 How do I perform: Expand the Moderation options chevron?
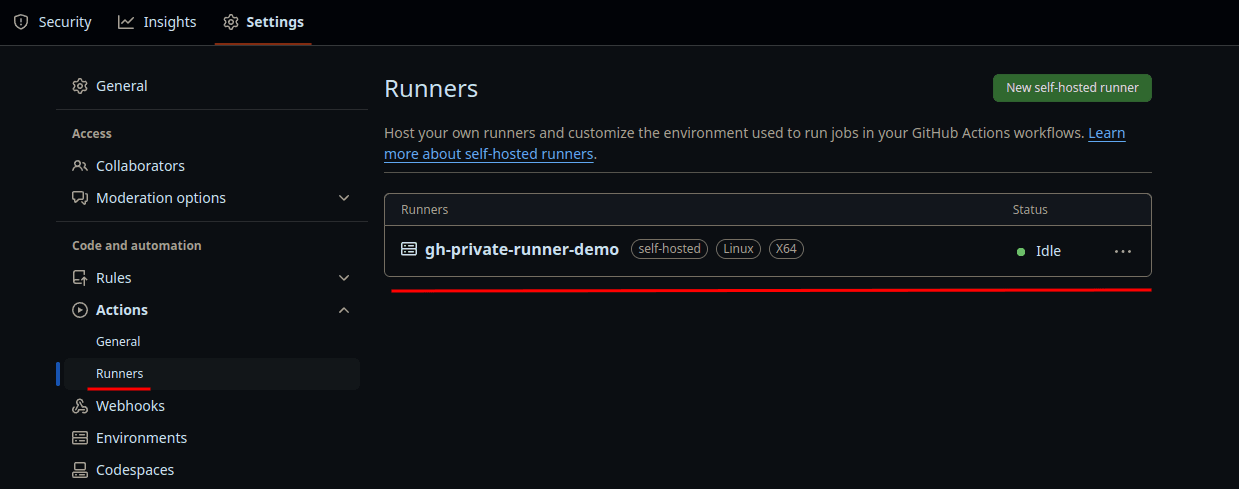pyautogui.click(x=344, y=198)
